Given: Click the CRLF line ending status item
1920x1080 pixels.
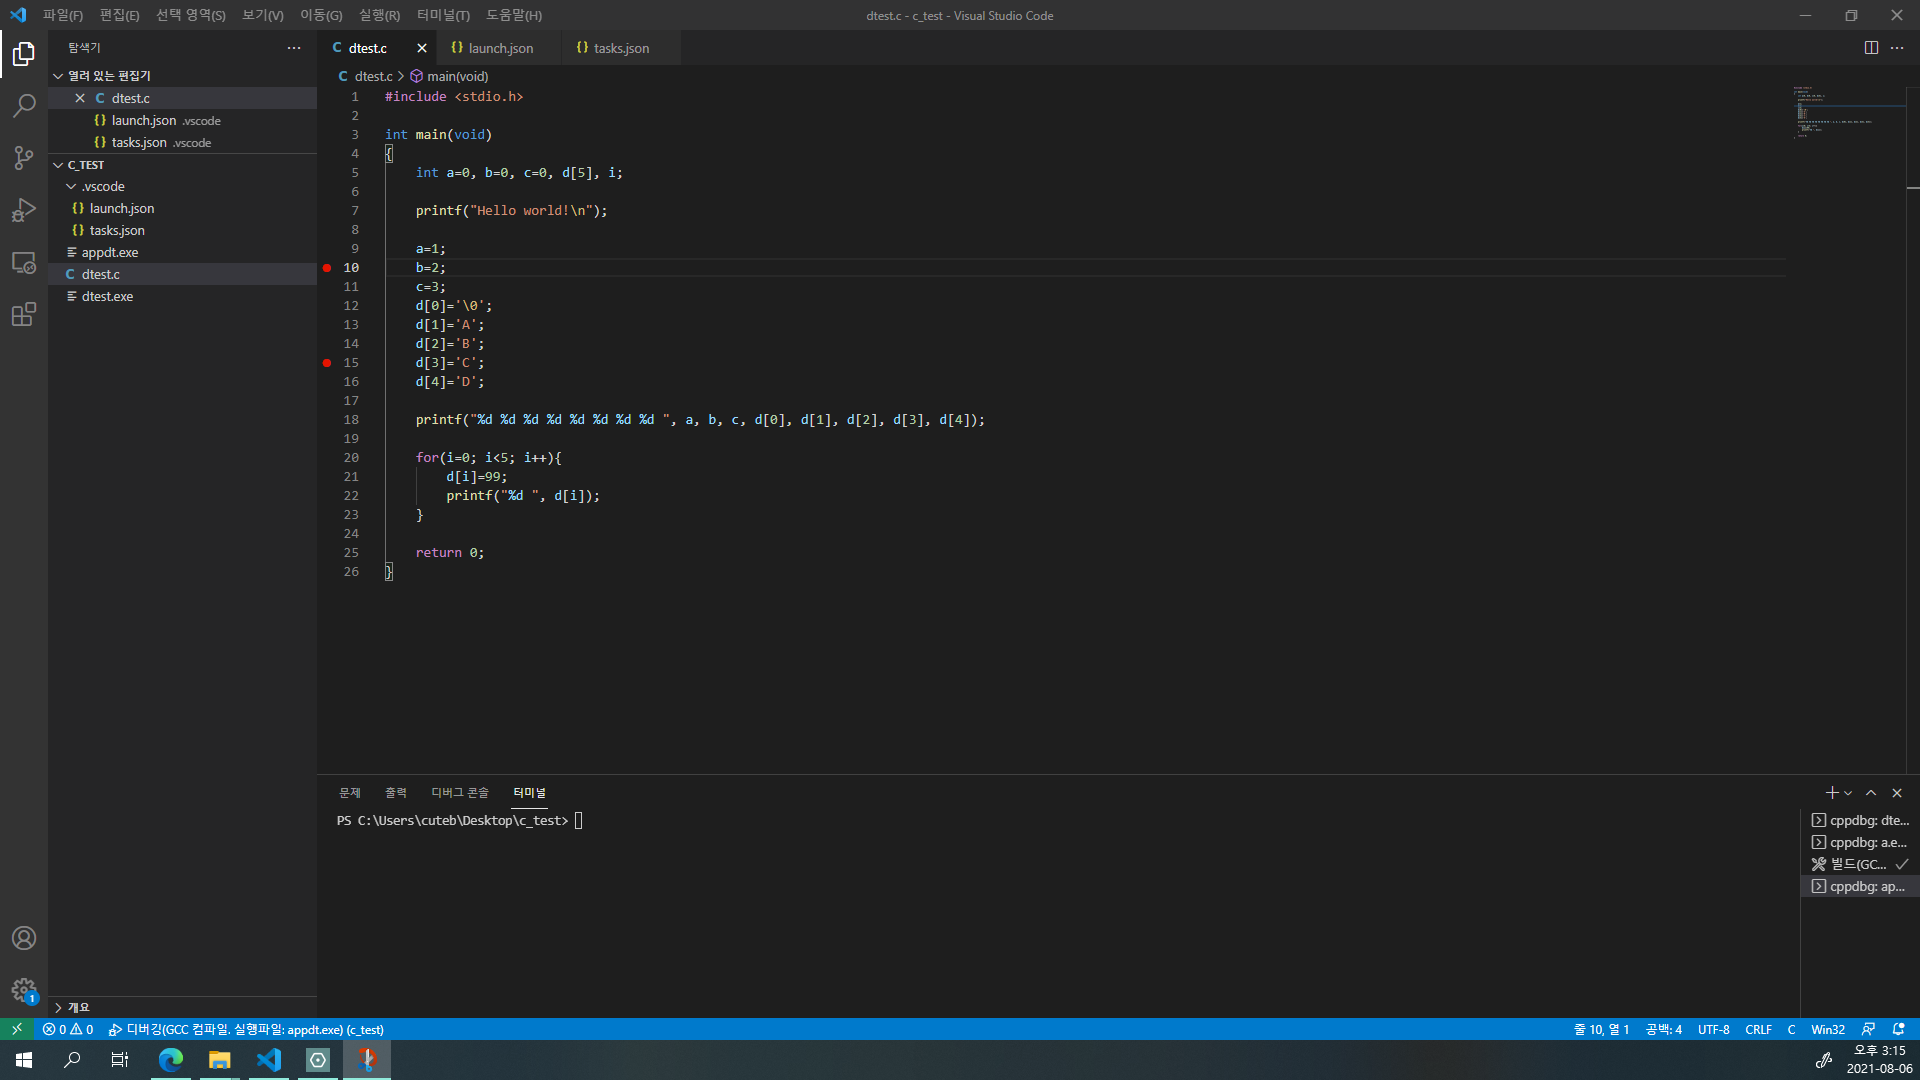Looking at the screenshot, I should 1758,1029.
